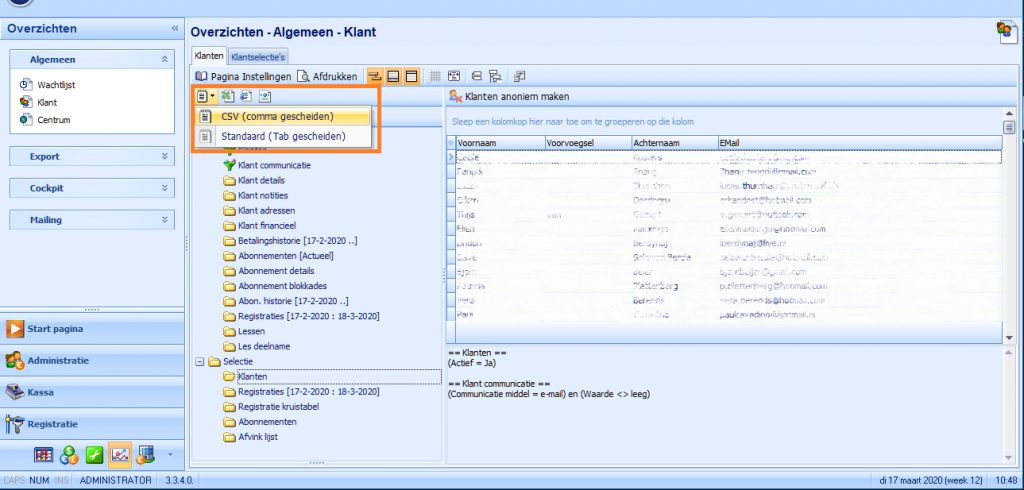Select the chart overview icon in bottom bar

[x=119, y=455]
